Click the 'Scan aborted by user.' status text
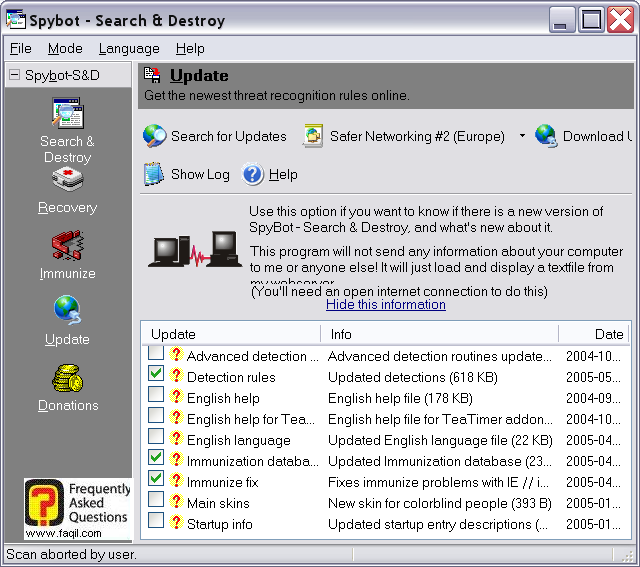Viewport: 640px width, 567px height. coord(71,554)
